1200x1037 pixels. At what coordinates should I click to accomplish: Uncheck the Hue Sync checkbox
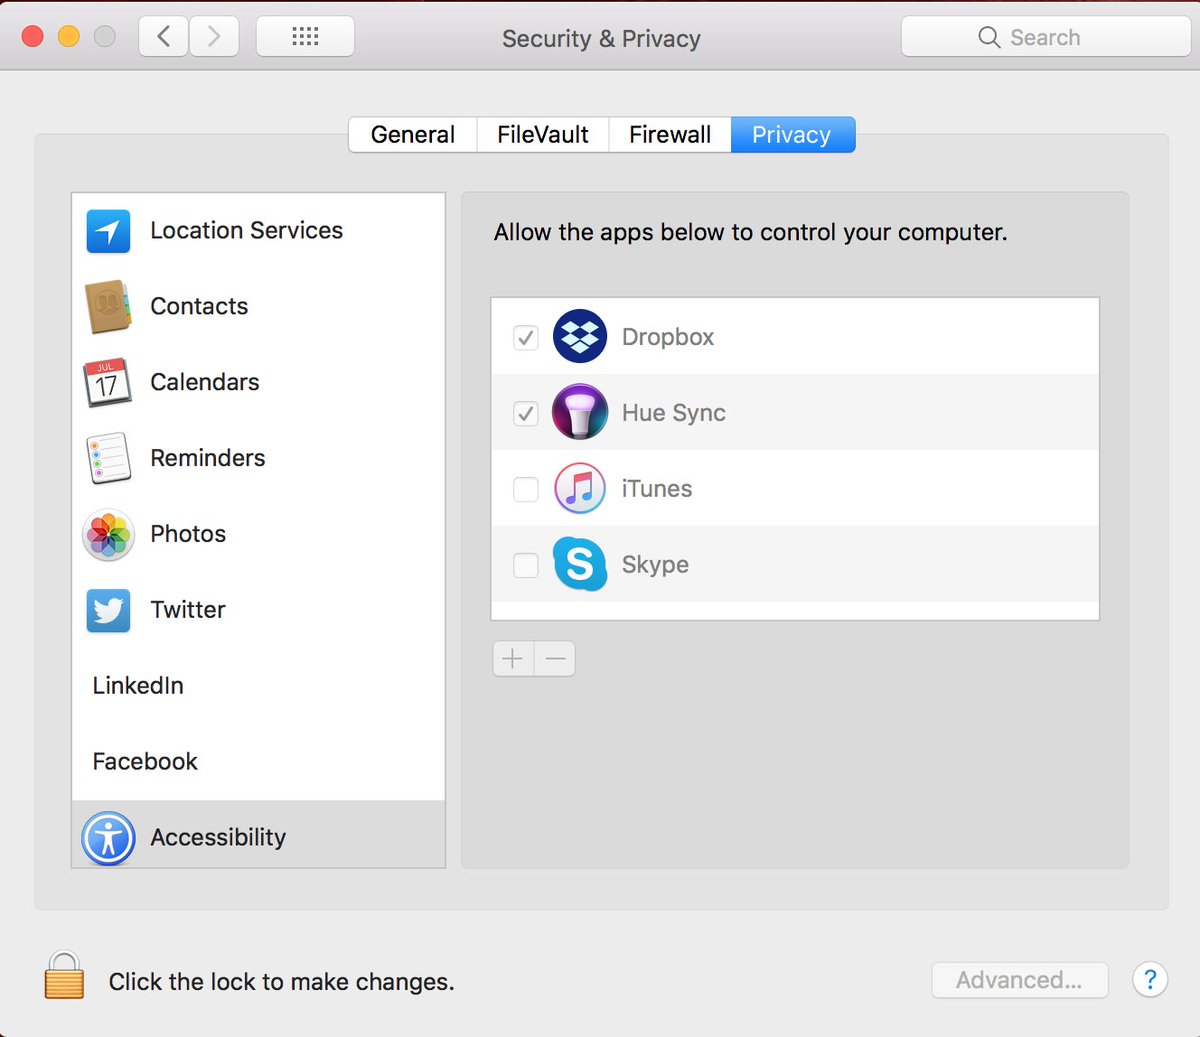click(x=526, y=413)
